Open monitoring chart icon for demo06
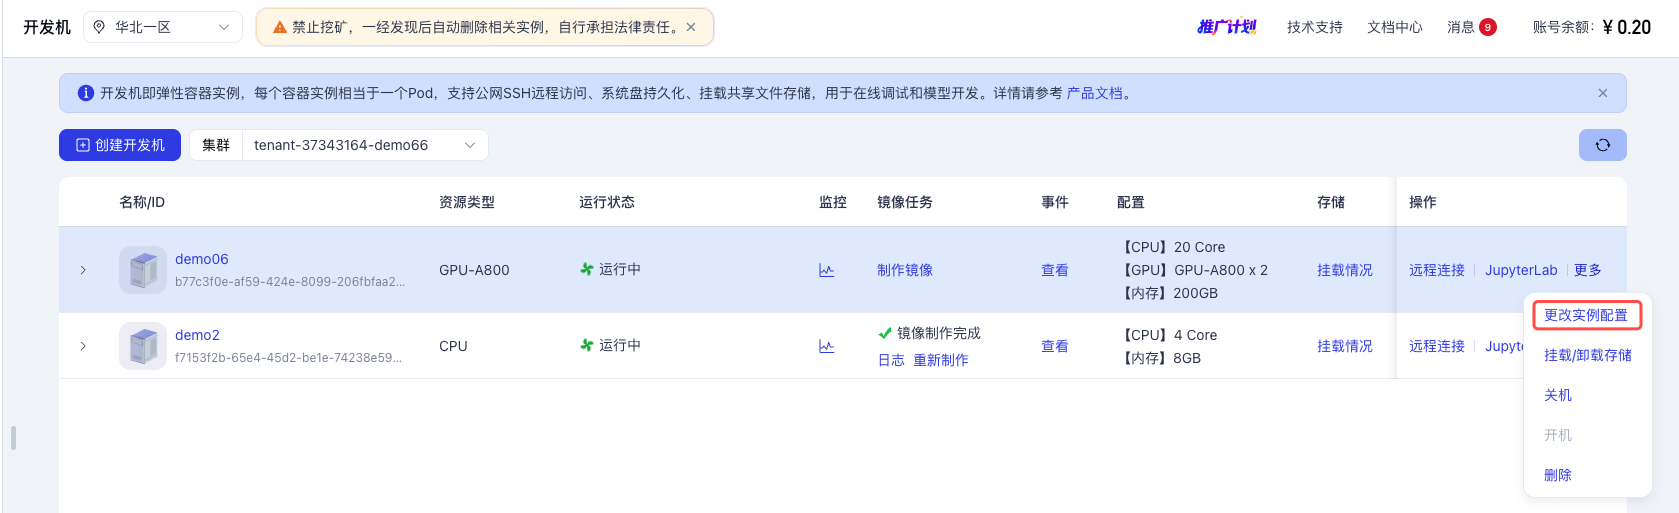The image size is (1679, 513). click(x=826, y=270)
